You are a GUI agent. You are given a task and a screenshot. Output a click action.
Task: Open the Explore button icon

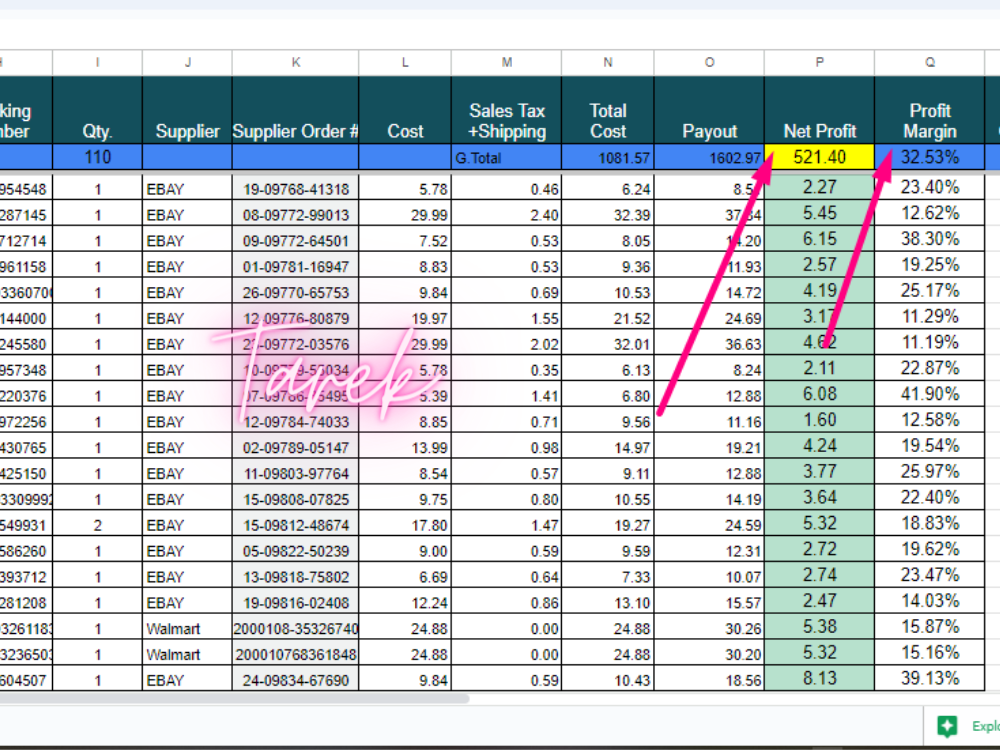coord(948,726)
